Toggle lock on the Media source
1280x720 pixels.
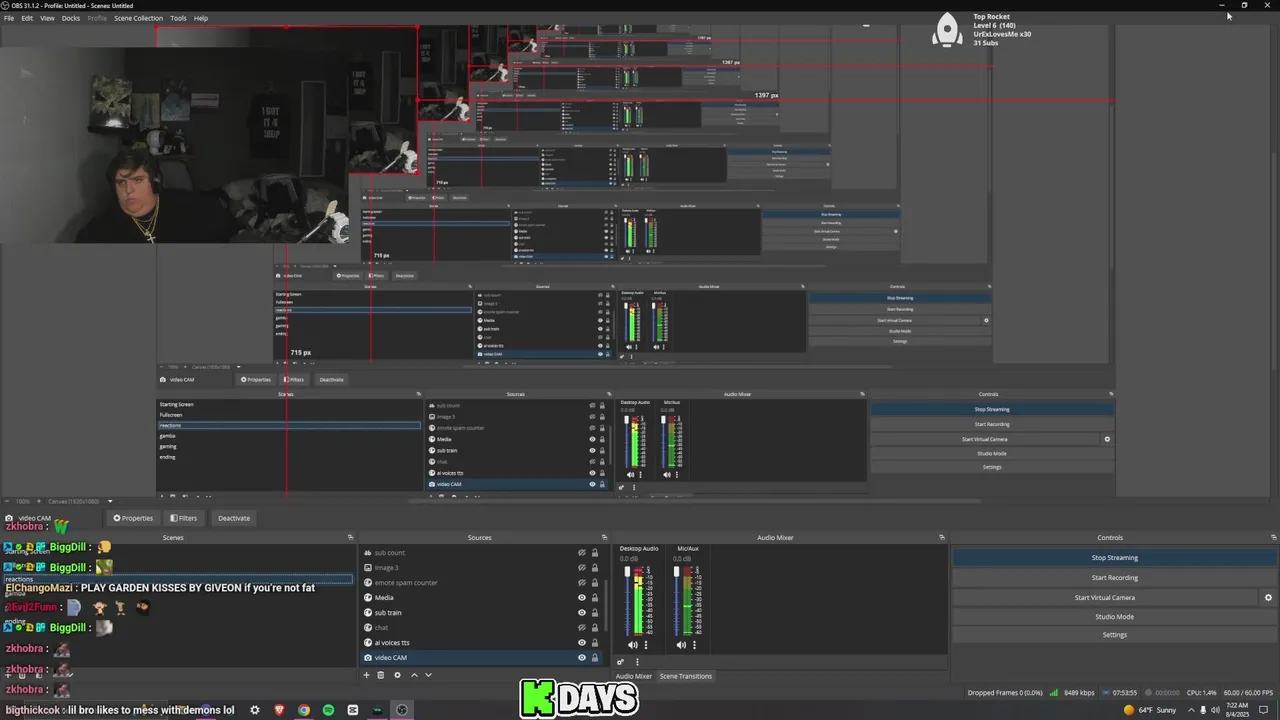click(595, 598)
